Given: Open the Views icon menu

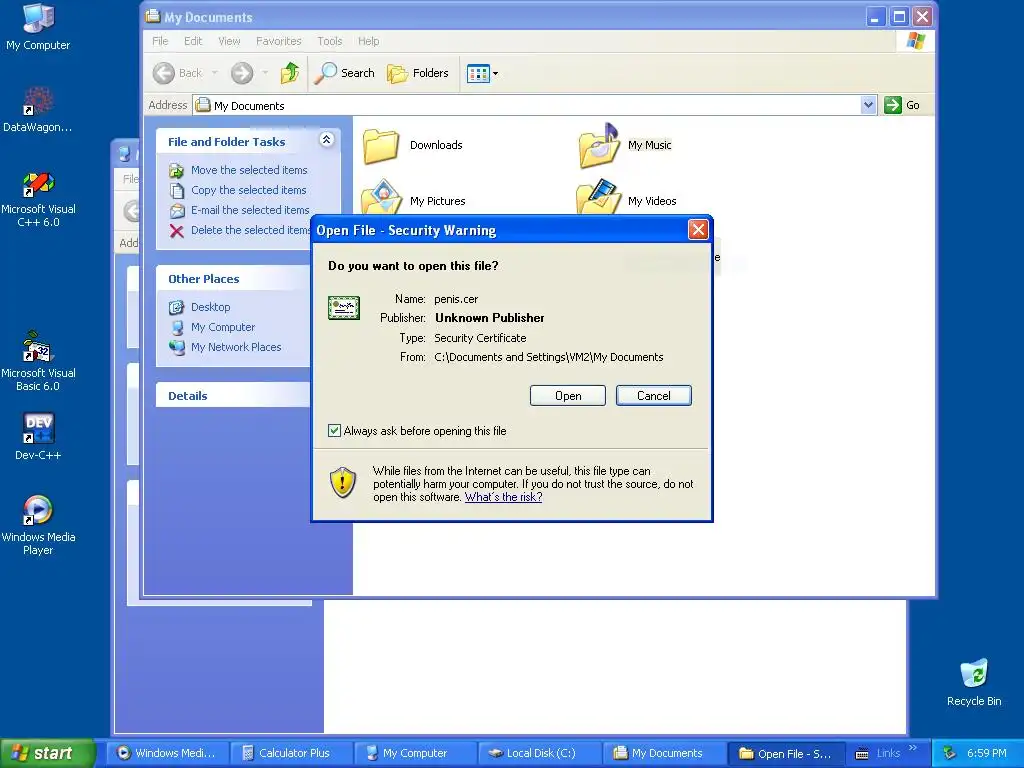Looking at the screenshot, I should point(483,74).
